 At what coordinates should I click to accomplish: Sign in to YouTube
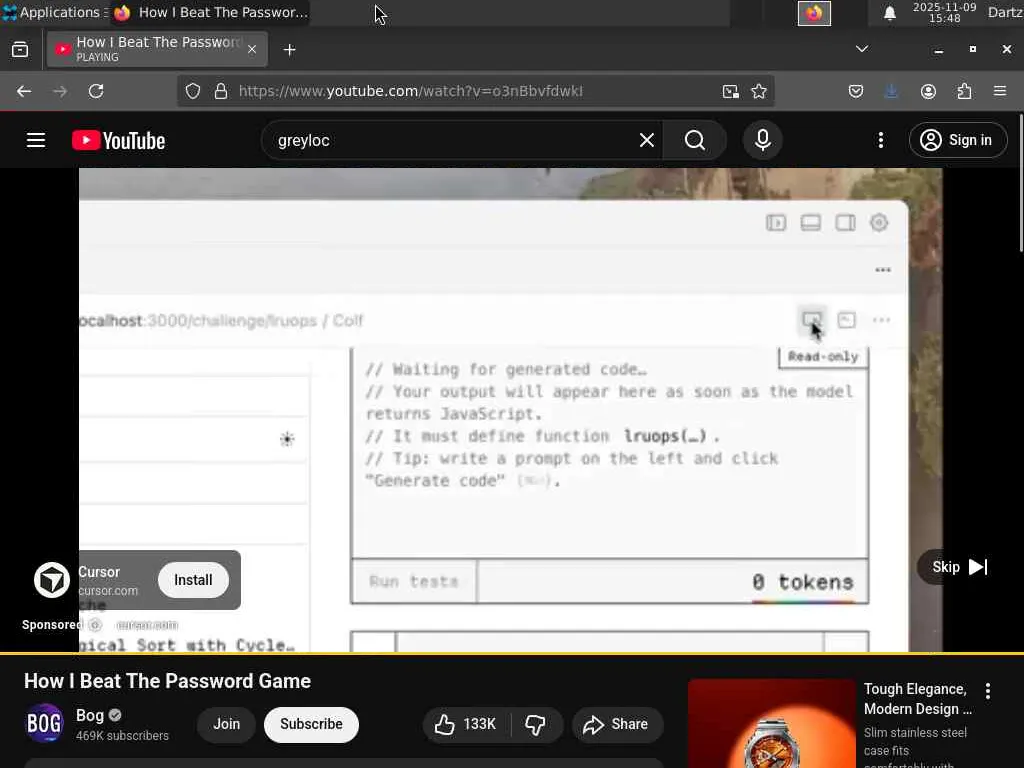(958, 140)
